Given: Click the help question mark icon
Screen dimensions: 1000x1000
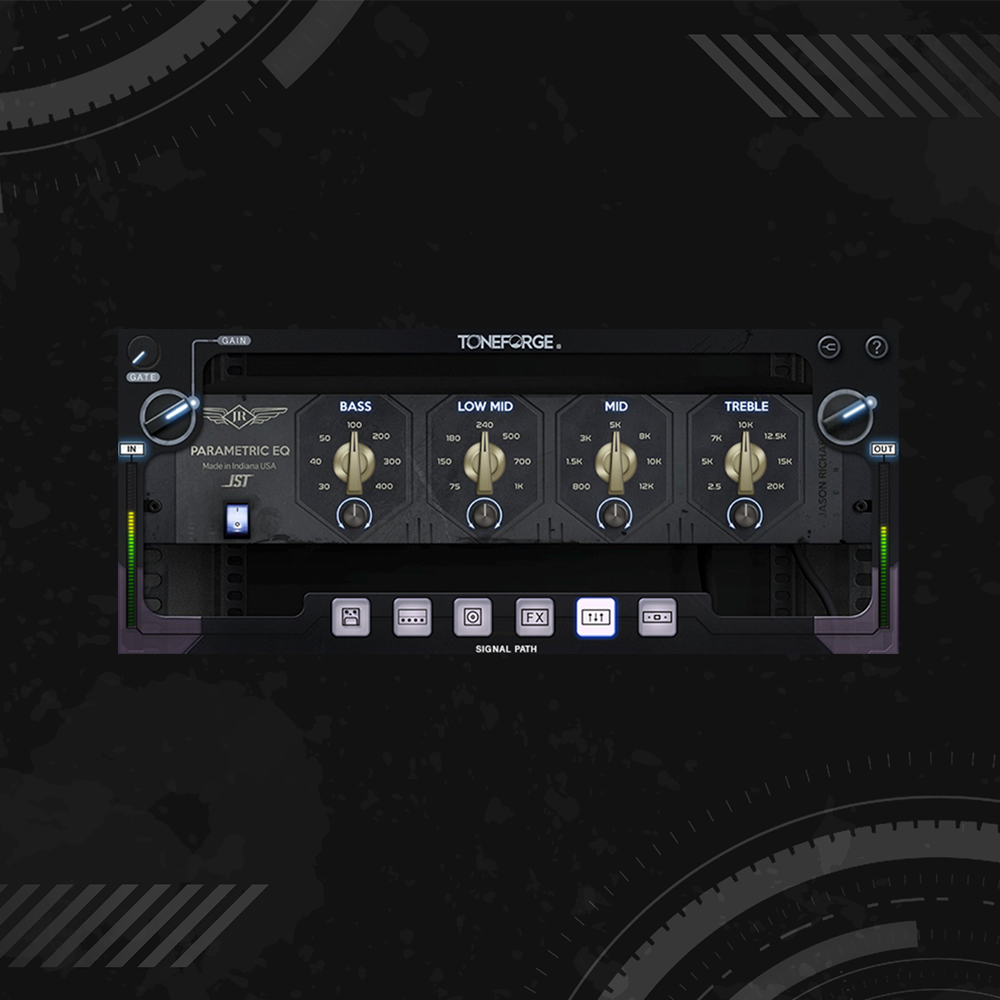Looking at the screenshot, I should tap(876, 347).
